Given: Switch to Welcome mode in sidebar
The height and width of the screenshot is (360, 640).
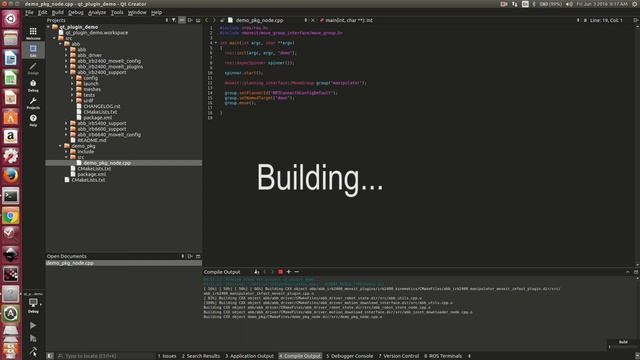Looking at the screenshot, I should [x=33, y=33].
